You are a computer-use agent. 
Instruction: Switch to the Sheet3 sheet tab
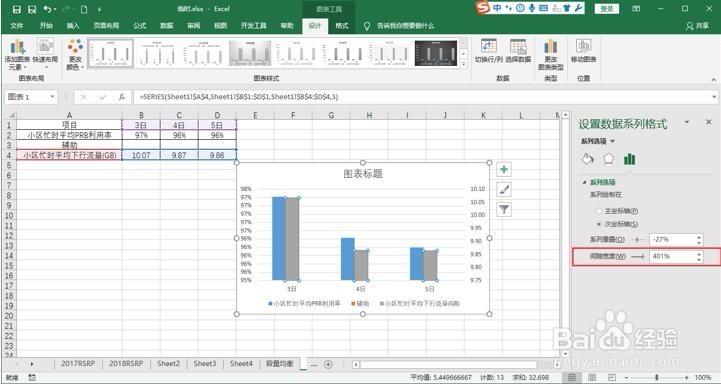[x=205, y=364]
